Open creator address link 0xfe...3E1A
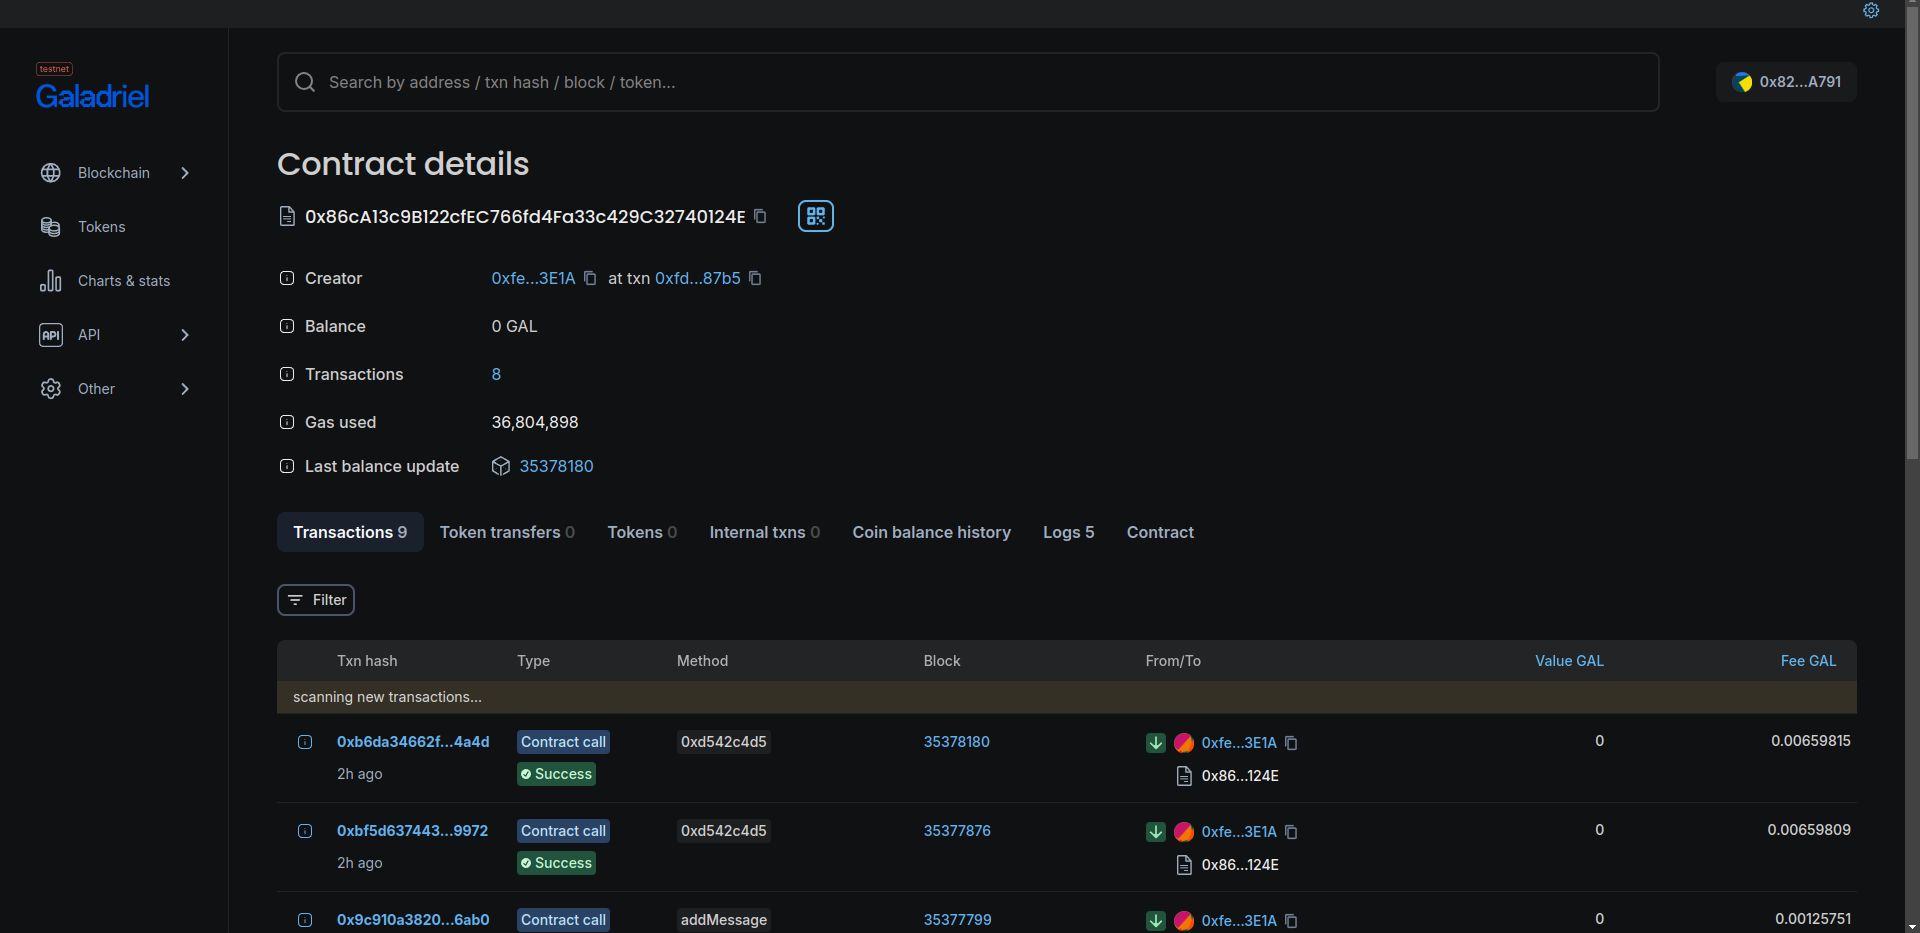 tap(533, 278)
